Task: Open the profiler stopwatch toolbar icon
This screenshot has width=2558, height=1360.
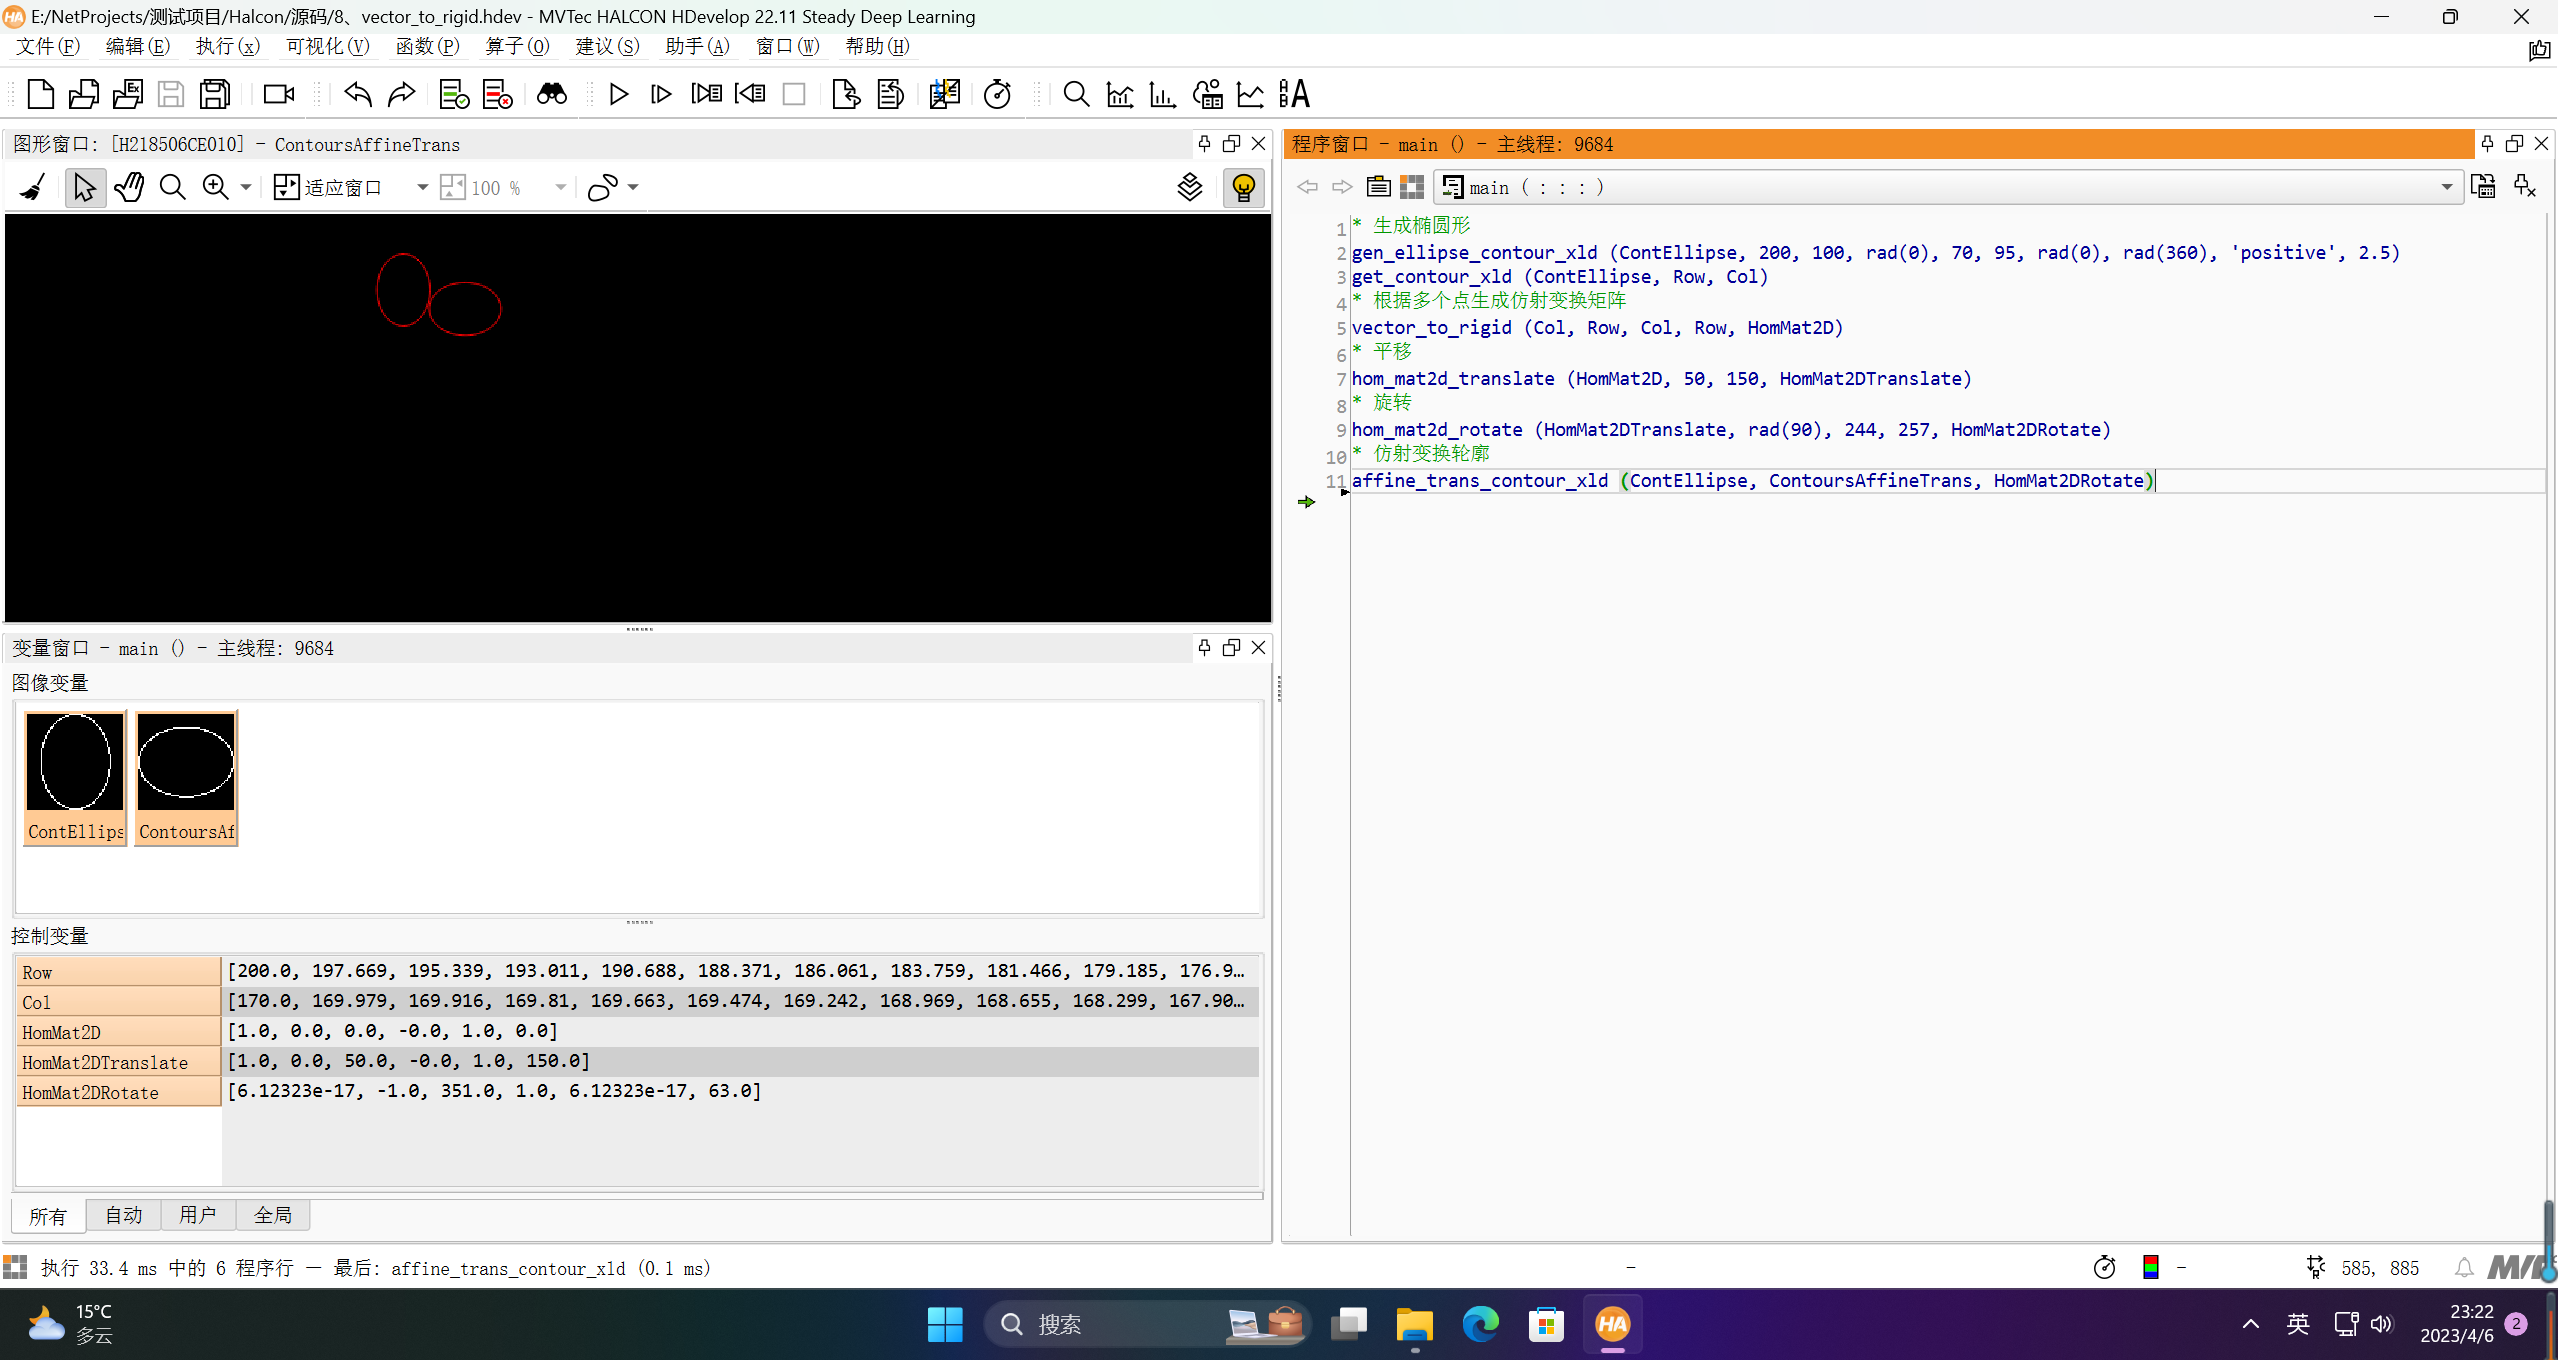Action: click(997, 94)
